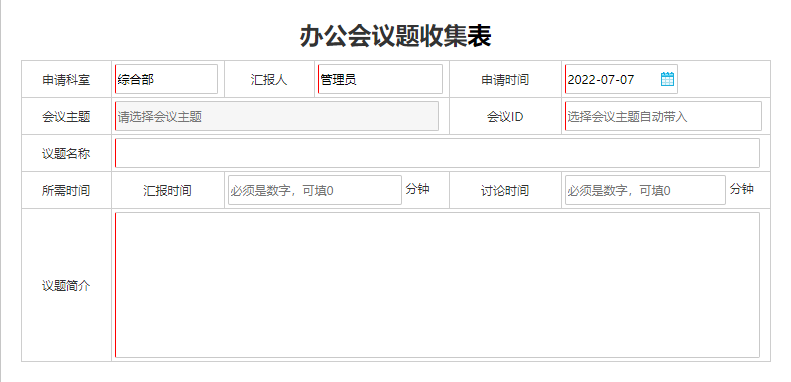Click the 申请科室 label cell
791x382 pixels.
(66, 79)
